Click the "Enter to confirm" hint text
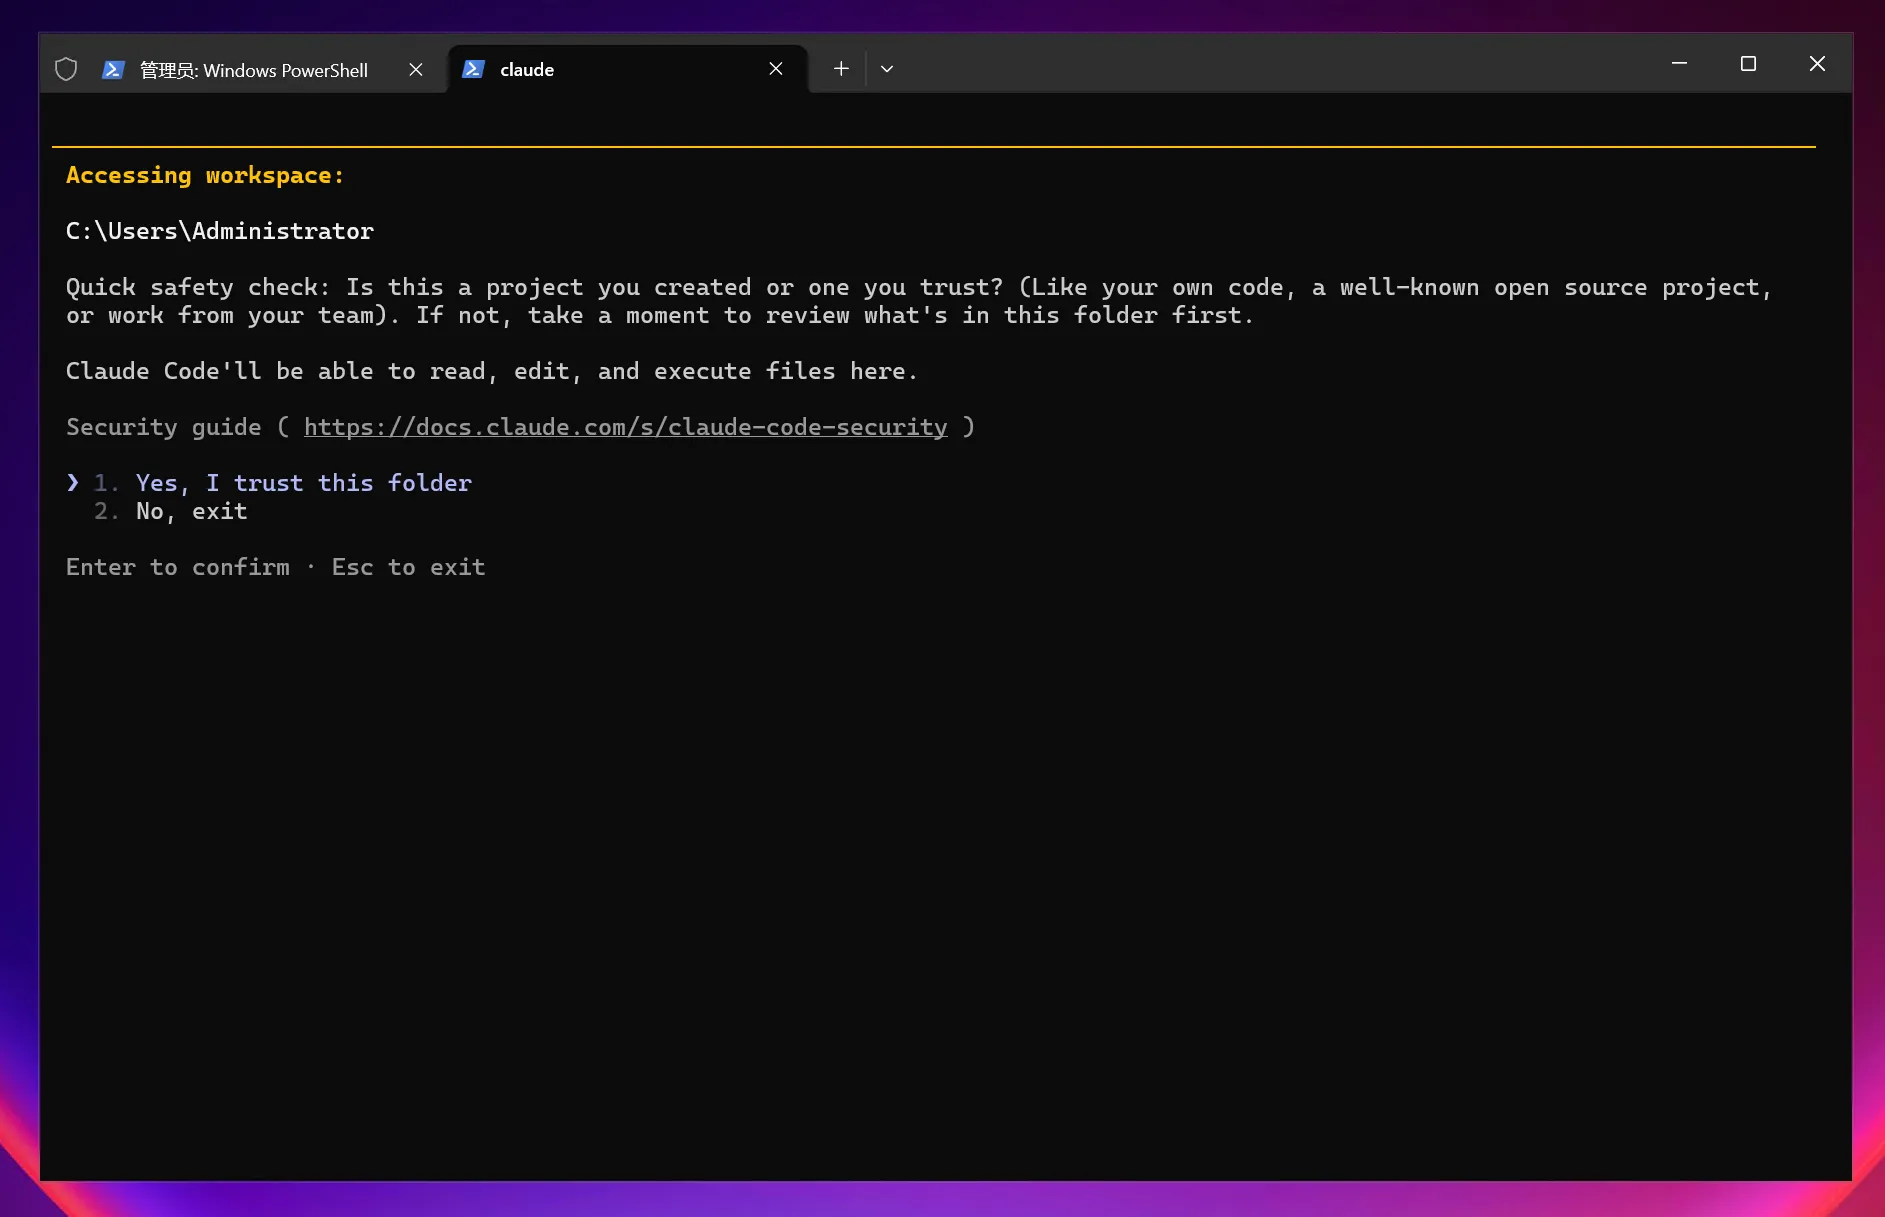Viewport: 1885px width, 1217px height. coord(178,567)
